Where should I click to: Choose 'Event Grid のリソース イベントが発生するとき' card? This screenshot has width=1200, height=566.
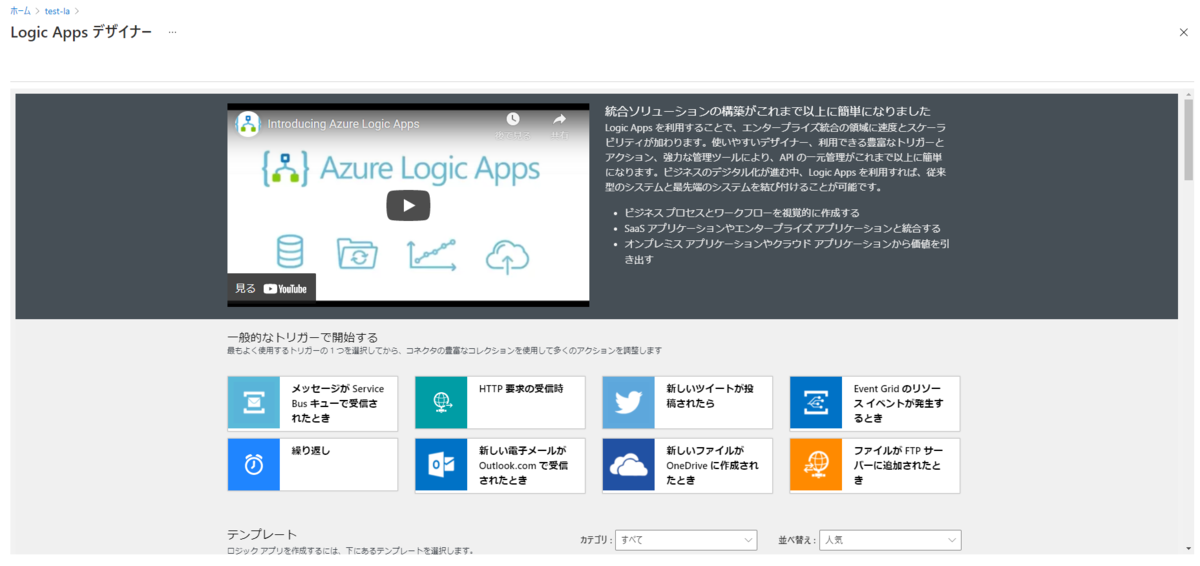[875, 402]
